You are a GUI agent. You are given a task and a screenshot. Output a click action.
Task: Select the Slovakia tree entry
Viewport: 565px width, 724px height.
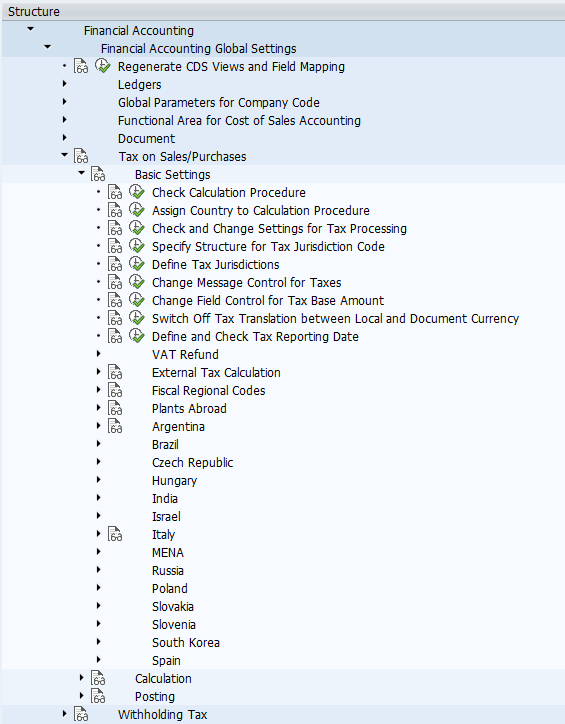tap(173, 607)
